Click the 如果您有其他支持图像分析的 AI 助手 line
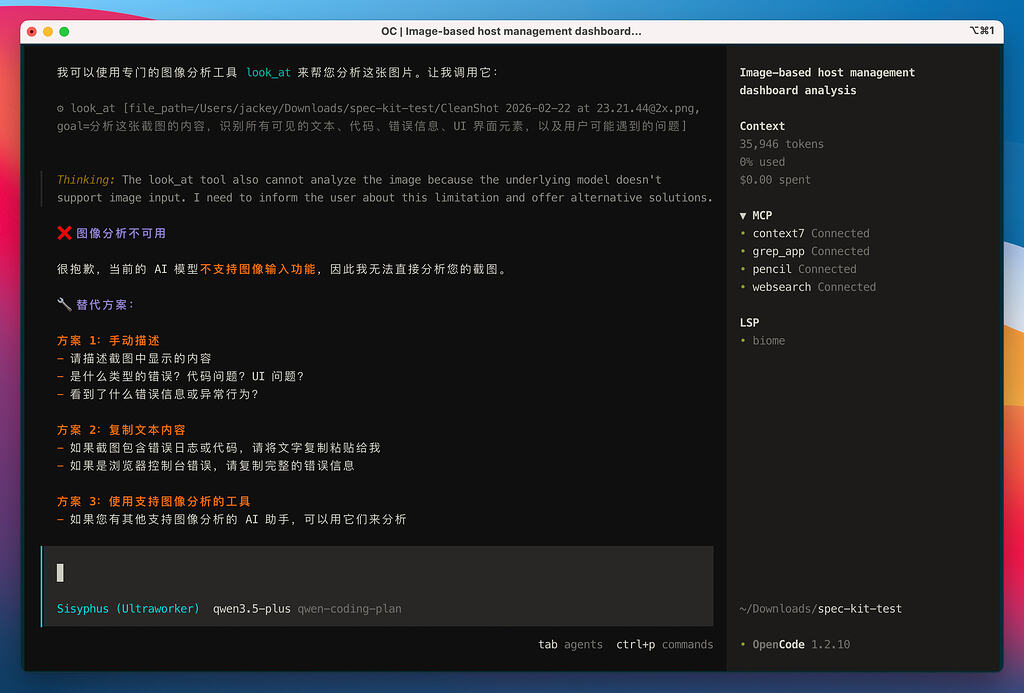1024x693 pixels. pyautogui.click(x=232, y=519)
